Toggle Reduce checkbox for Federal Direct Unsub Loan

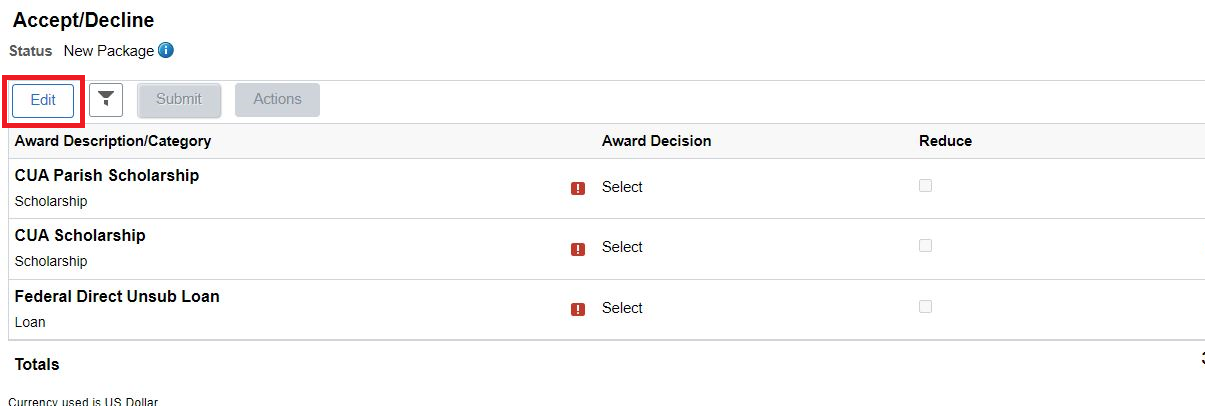tap(925, 306)
